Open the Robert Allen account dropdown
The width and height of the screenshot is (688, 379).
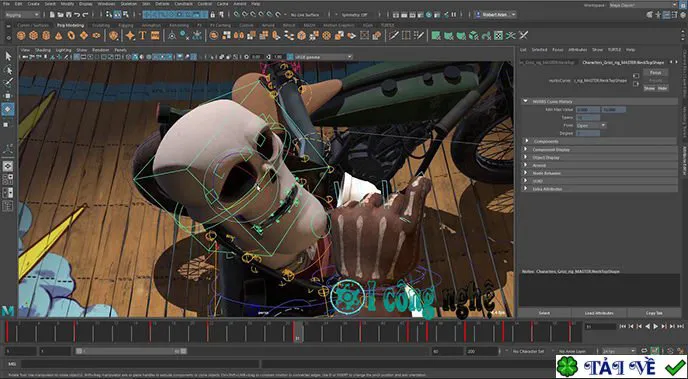(495, 15)
